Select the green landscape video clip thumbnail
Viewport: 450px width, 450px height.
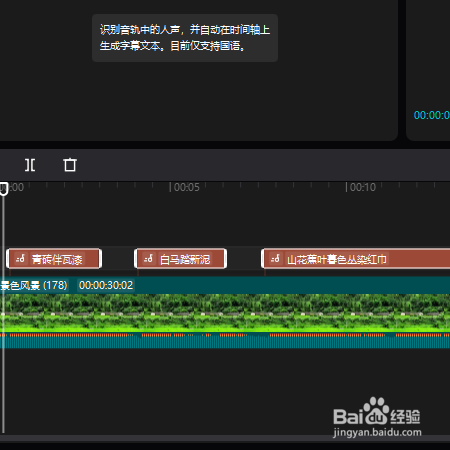point(225,313)
